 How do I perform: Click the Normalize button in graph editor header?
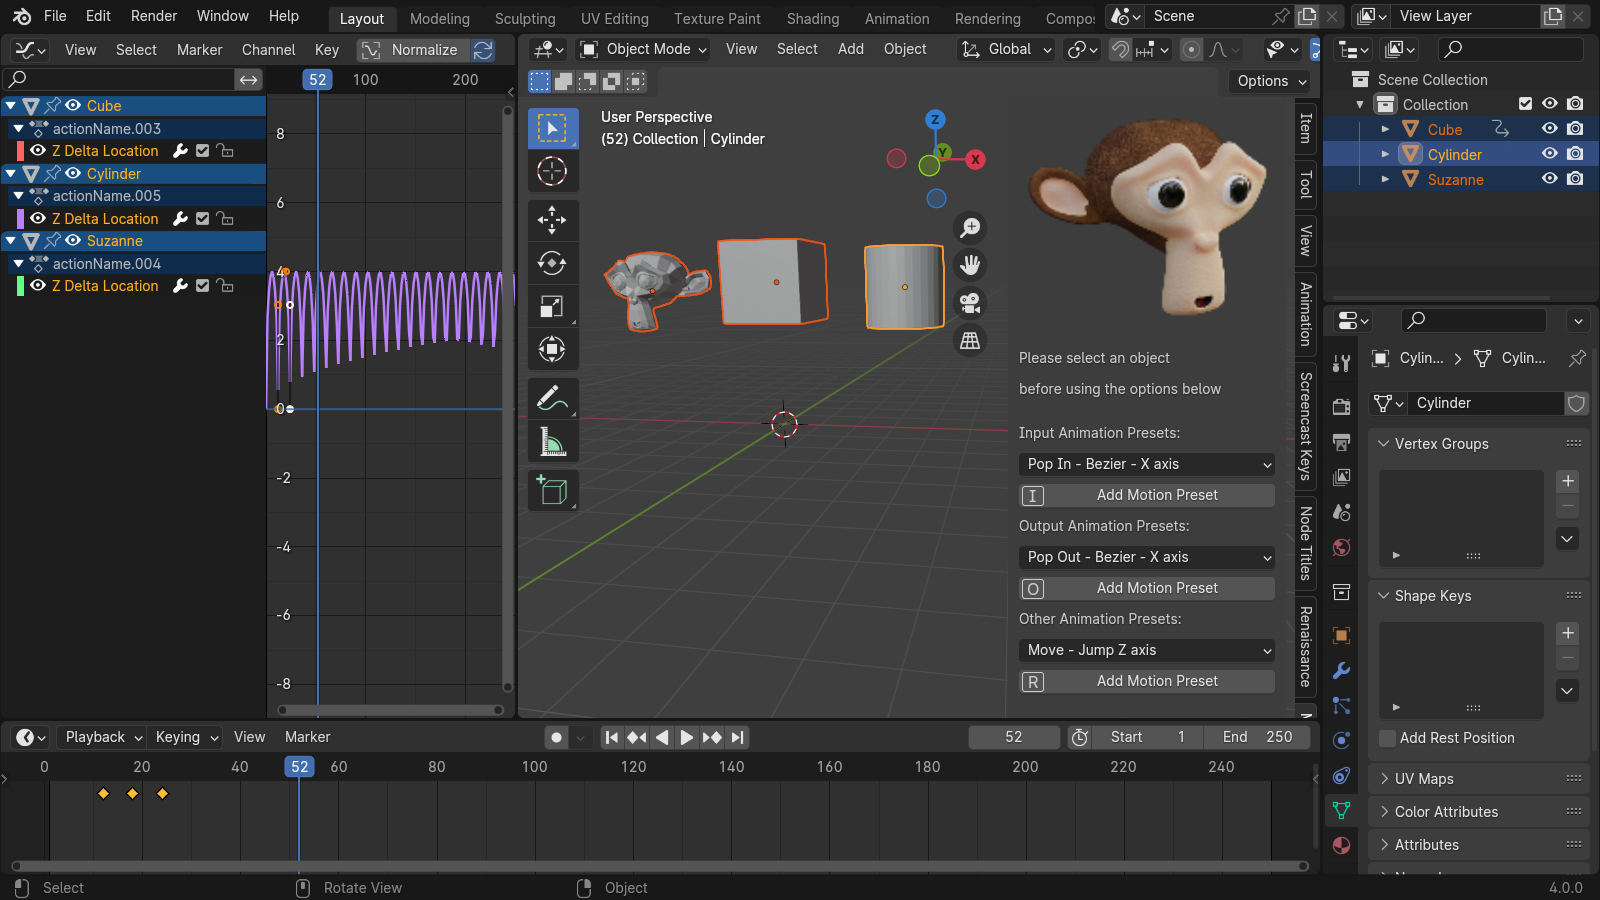click(x=413, y=49)
